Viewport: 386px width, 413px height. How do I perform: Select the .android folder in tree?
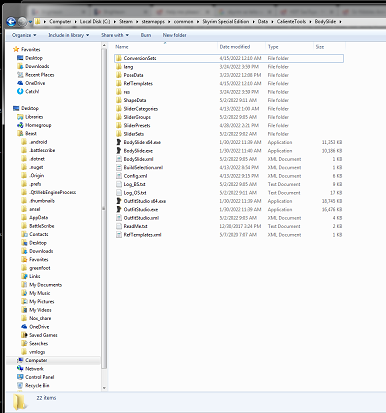pyautogui.click(x=38, y=142)
